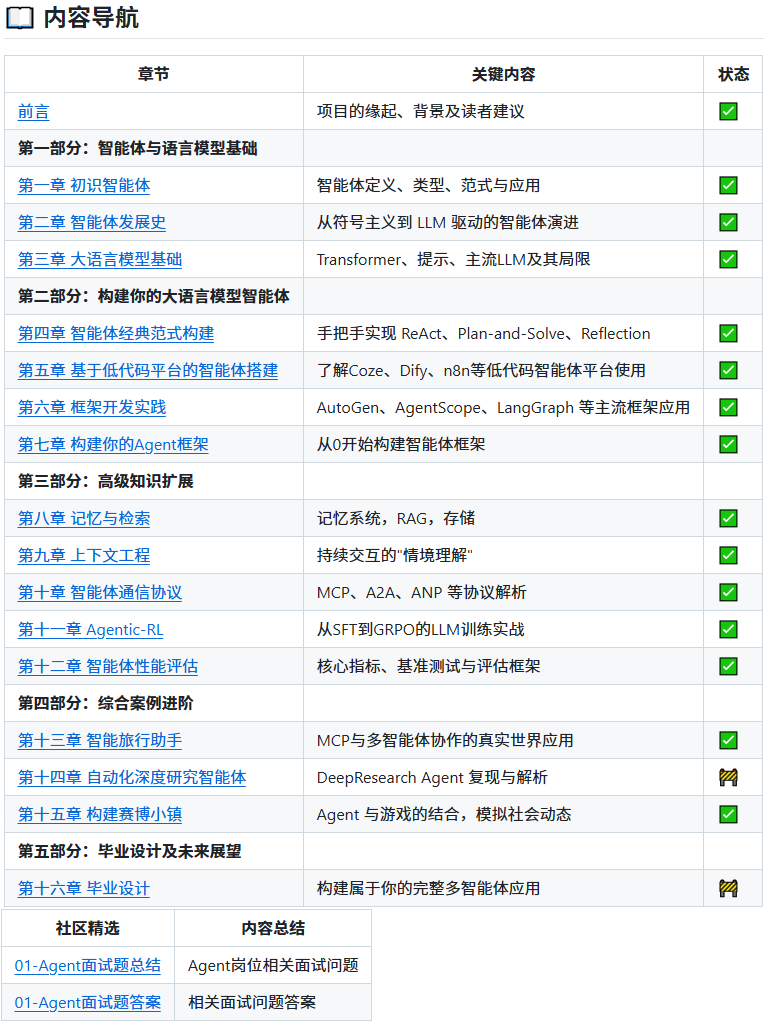
Task: Click green check icon in 前言 row
Action: (x=728, y=112)
